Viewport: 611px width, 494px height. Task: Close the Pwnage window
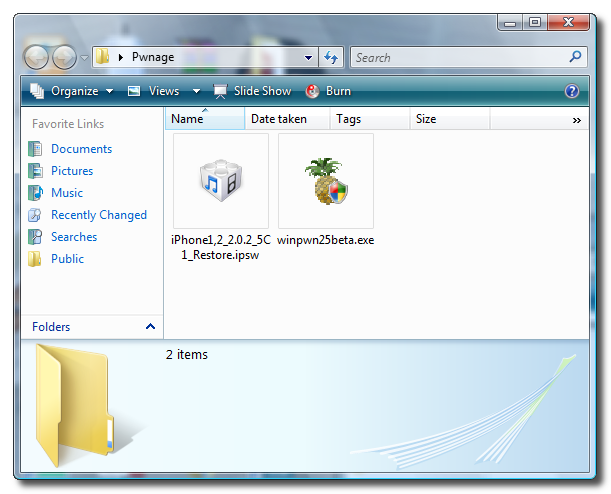pyautogui.click(x=568, y=23)
